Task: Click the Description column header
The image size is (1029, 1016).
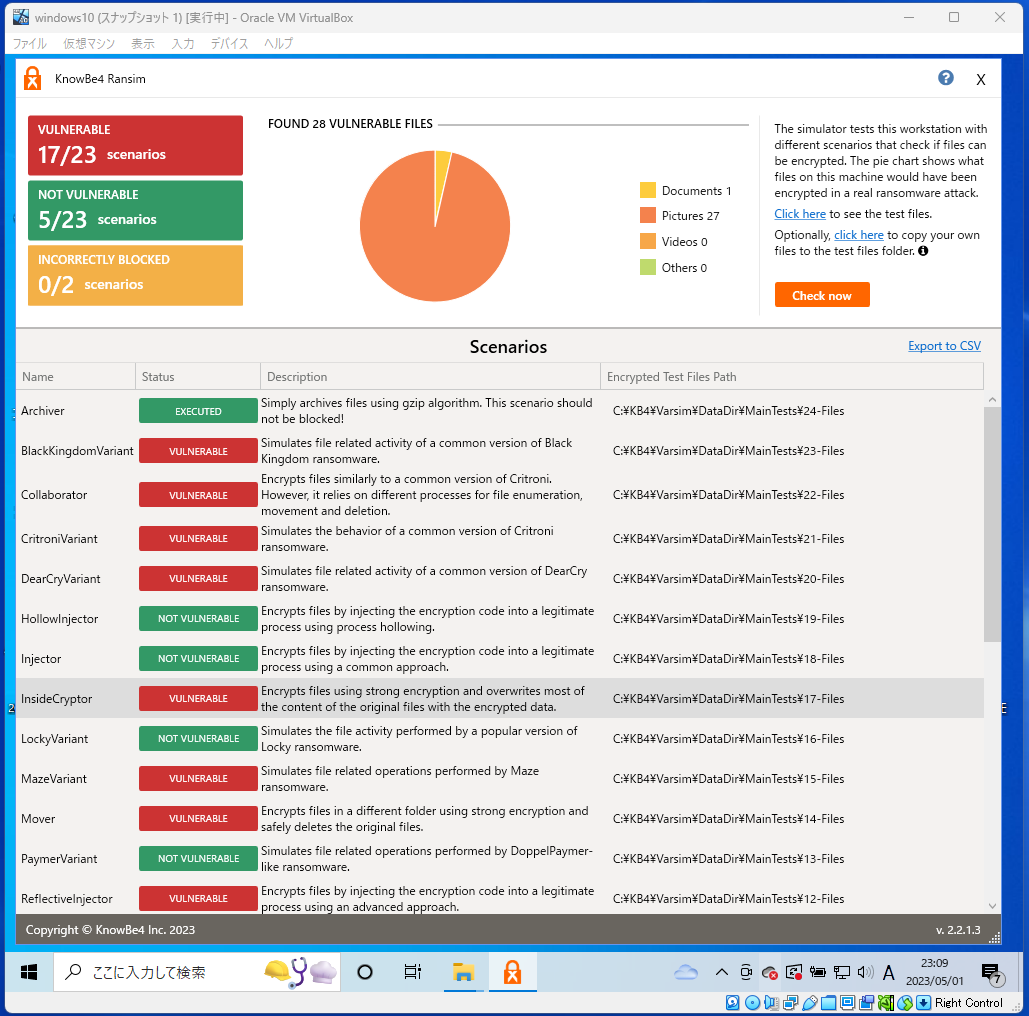Action: 430,377
